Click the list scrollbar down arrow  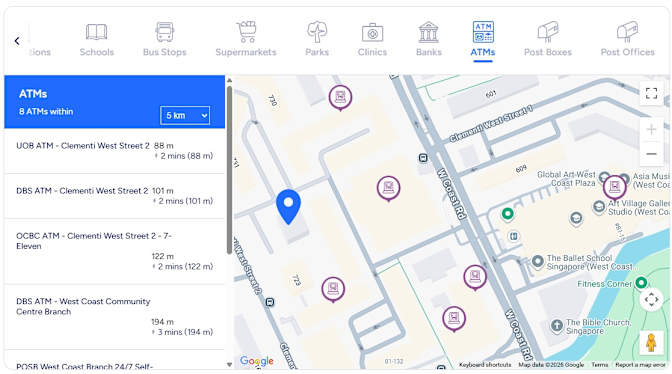pyautogui.click(x=229, y=365)
